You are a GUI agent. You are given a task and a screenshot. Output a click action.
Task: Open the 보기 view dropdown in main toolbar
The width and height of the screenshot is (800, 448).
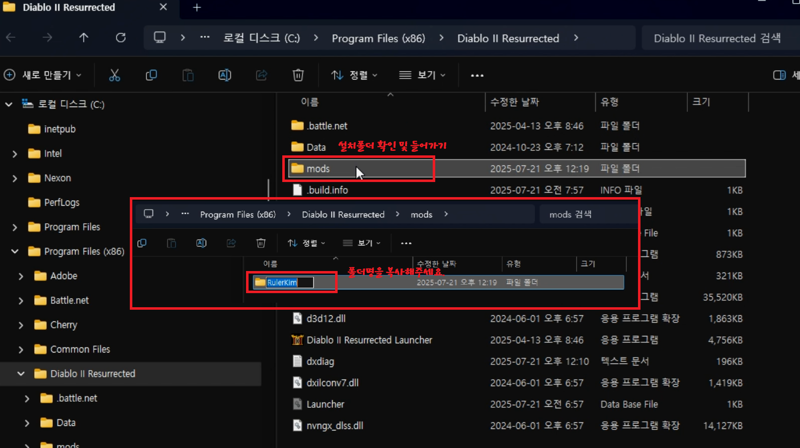(422, 76)
